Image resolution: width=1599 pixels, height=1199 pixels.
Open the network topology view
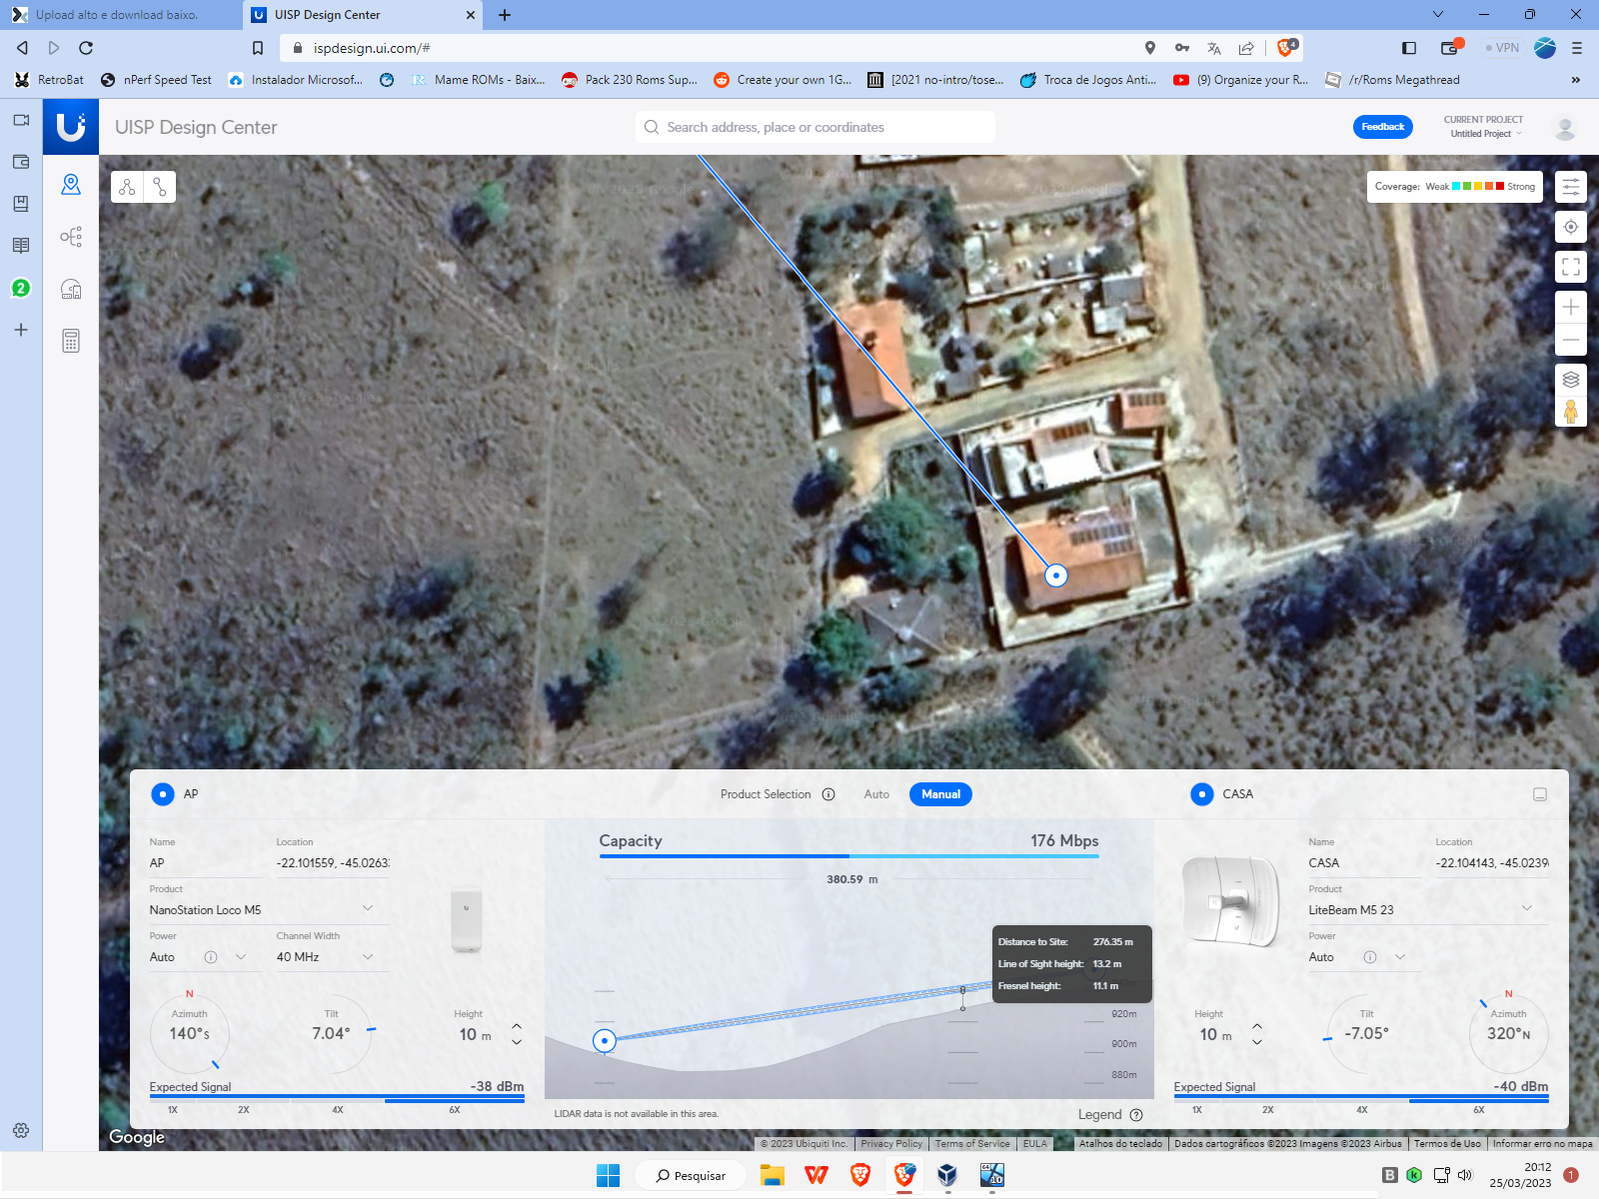71,237
